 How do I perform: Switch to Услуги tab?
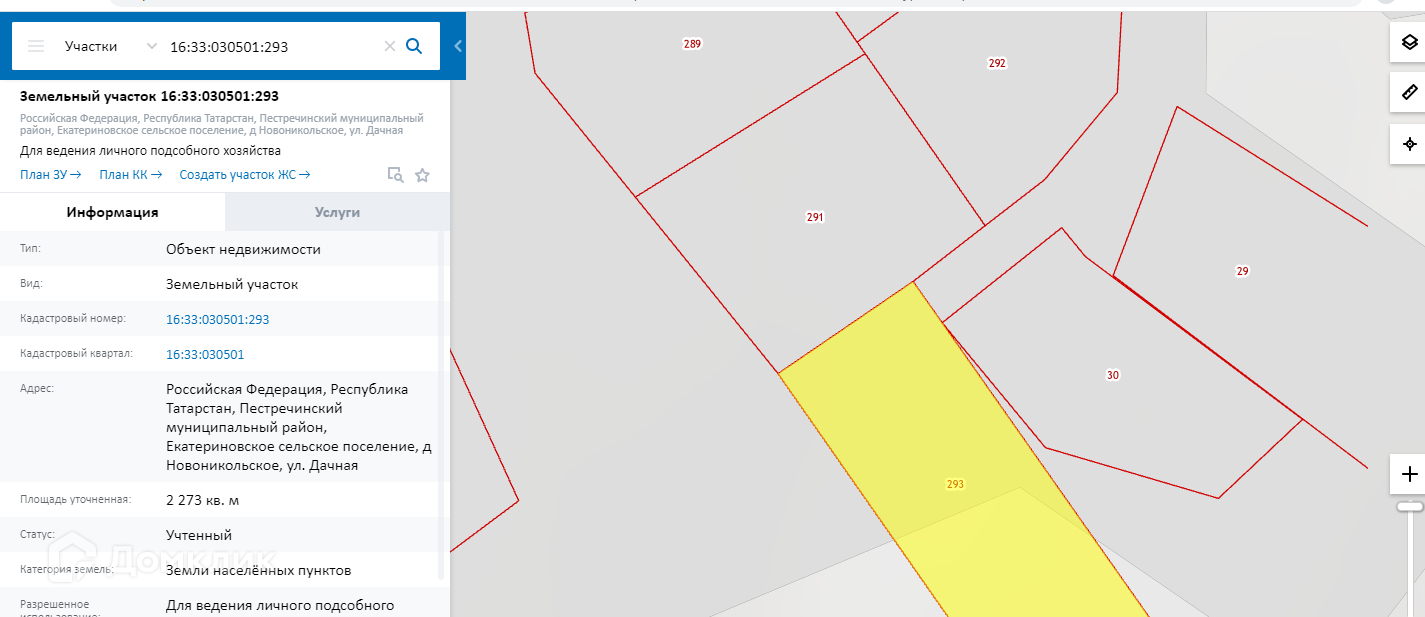(x=337, y=212)
